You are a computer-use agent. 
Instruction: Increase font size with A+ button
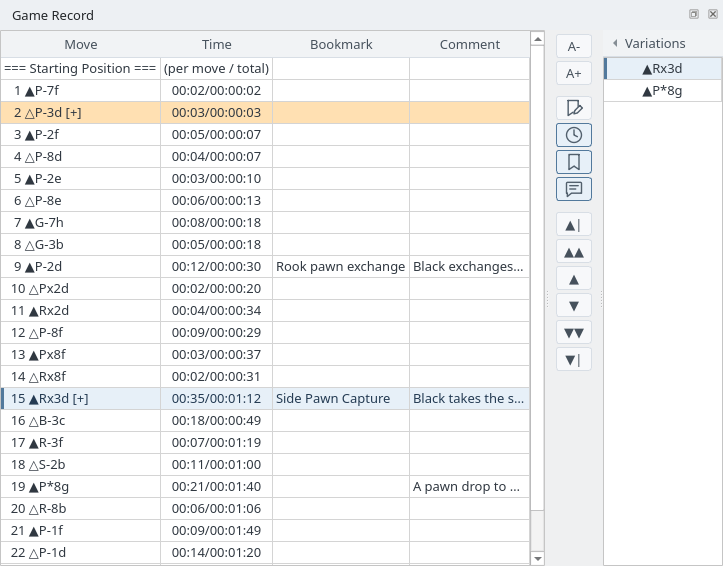[x=574, y=73]
